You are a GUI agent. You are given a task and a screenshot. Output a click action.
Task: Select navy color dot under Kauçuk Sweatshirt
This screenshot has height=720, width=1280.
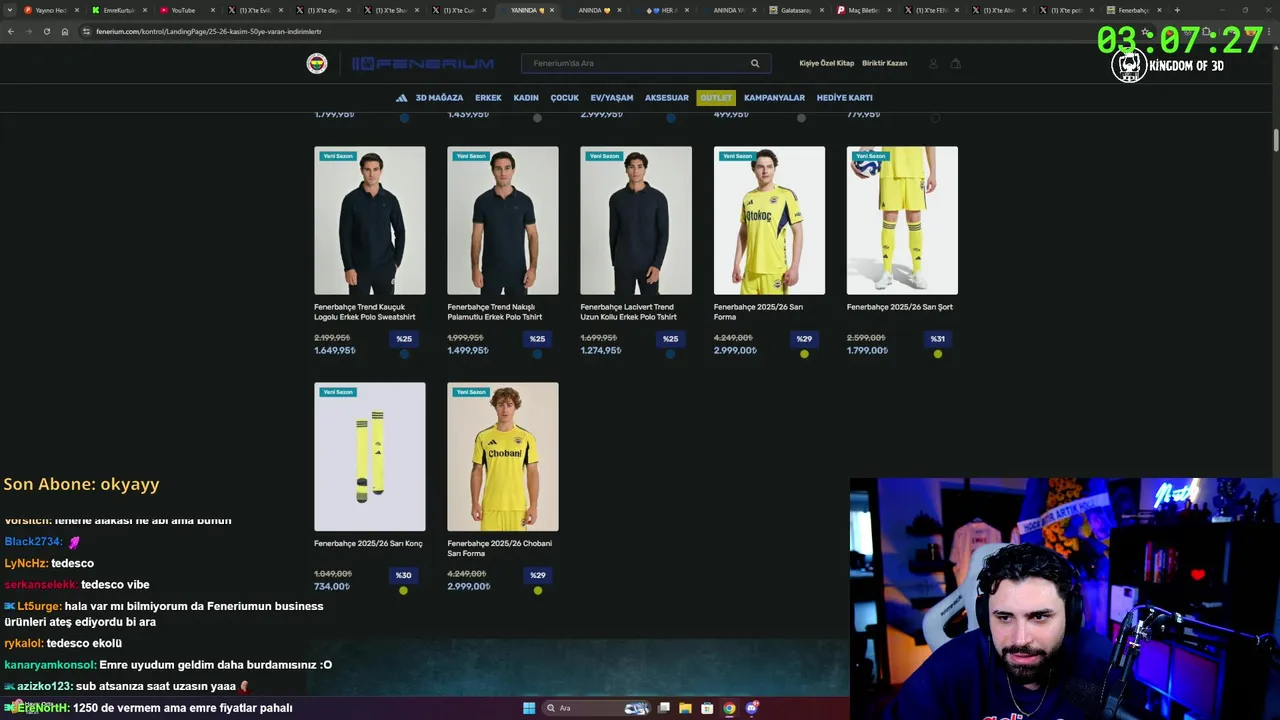tap(404, 354)
